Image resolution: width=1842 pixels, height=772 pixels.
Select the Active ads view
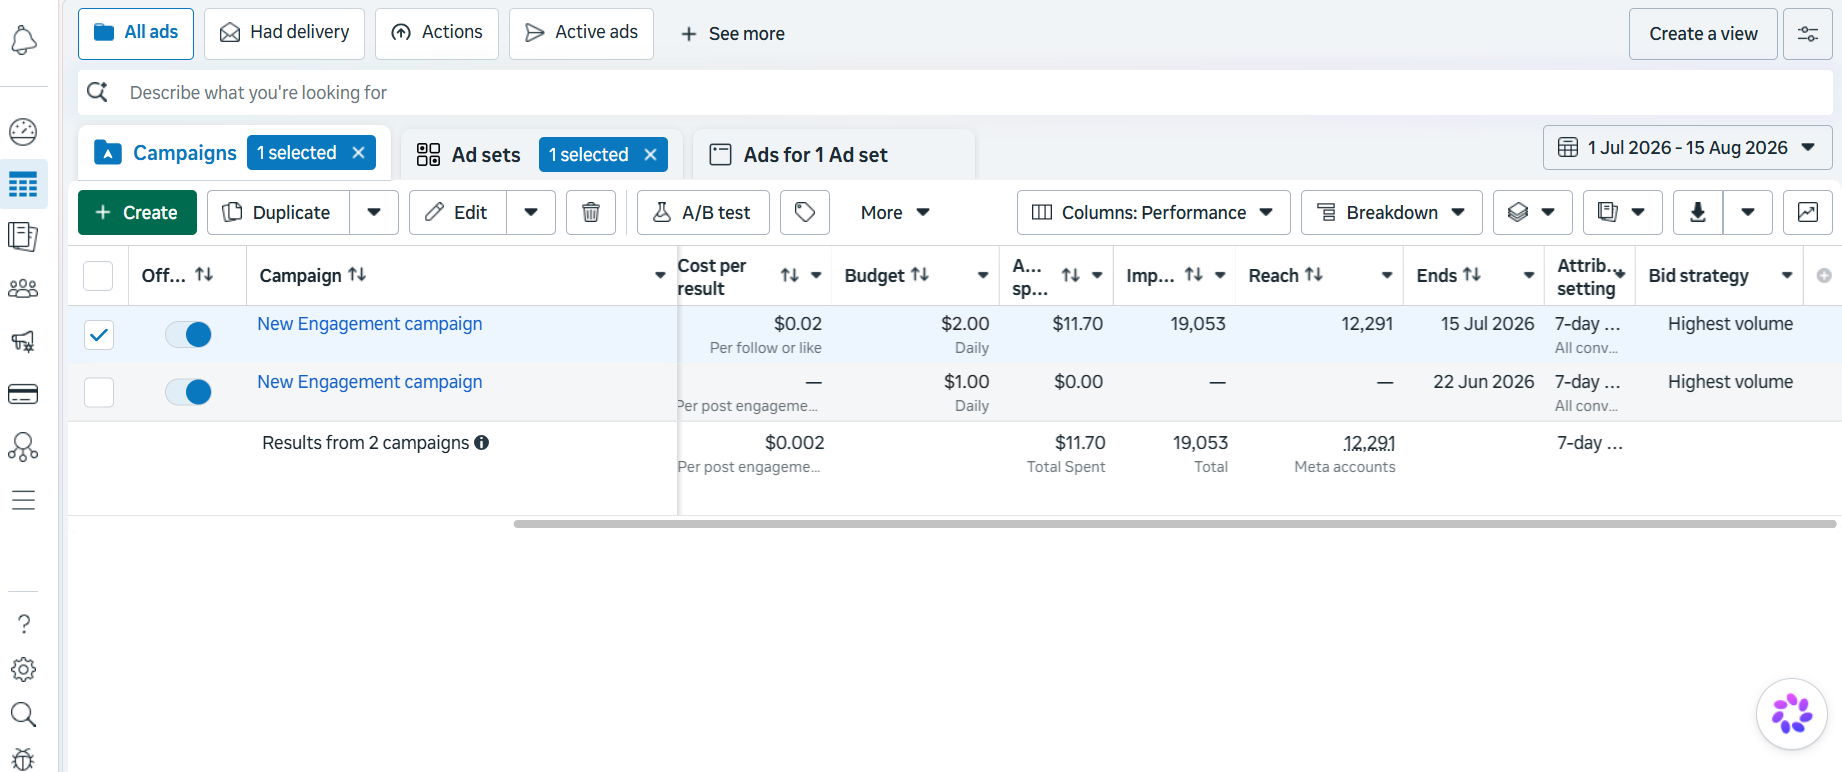click(581, 33)
